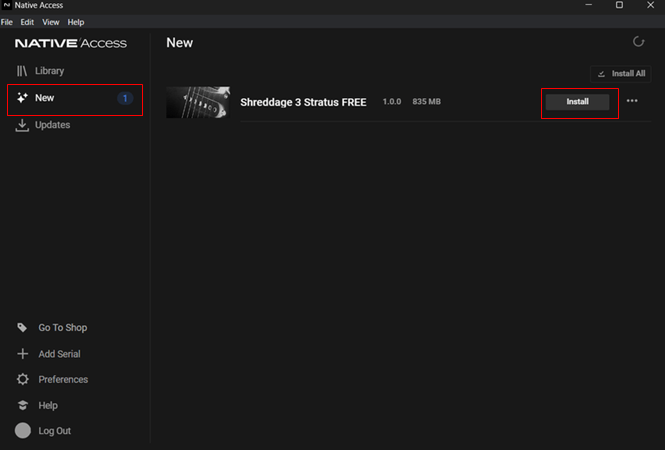The width and height of the screenshot is (665, 450).
Task: Close the Native Access window
Action: pyautogui.click(x=650, y=5)
